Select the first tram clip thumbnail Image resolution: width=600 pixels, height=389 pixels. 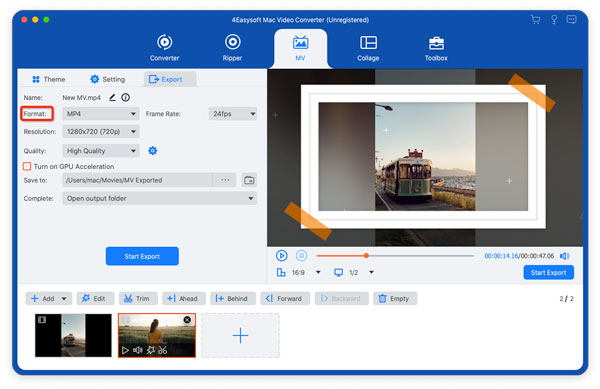(73, 335)
